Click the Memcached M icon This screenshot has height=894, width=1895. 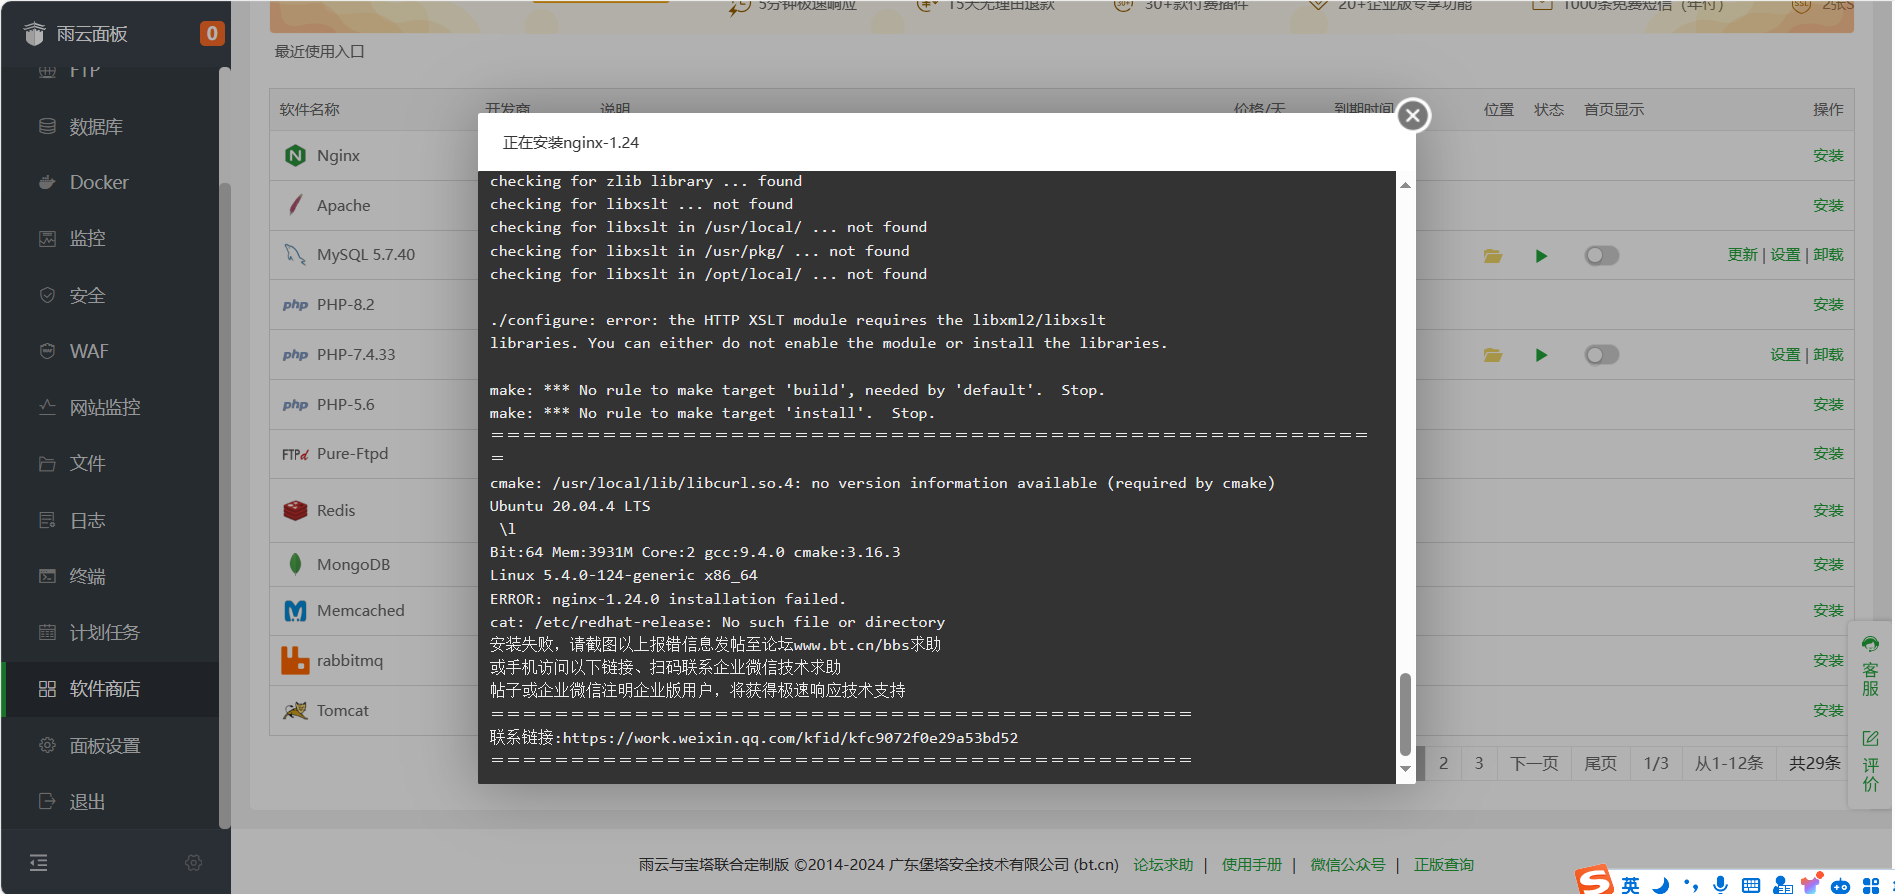[295, 610]
